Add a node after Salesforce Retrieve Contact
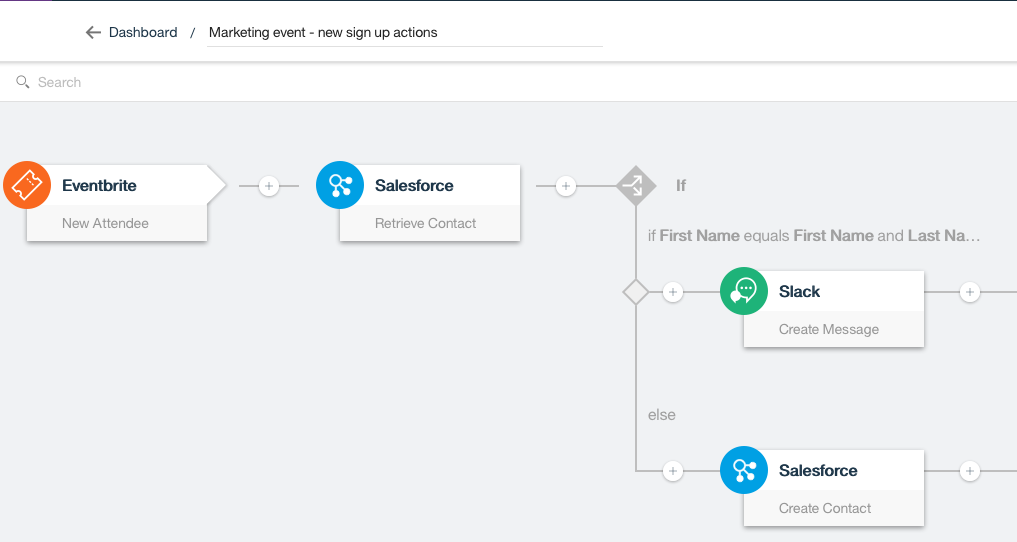Image resolution: width=1017 pixels, height=542 pixels. pos(566,185)
